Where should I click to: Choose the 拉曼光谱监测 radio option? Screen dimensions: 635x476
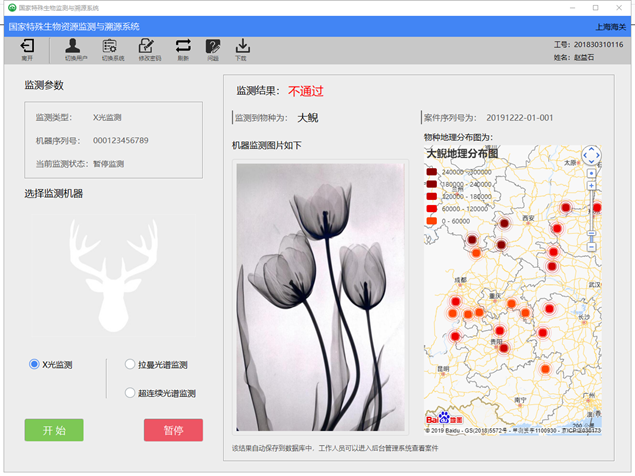click(130, 365)
